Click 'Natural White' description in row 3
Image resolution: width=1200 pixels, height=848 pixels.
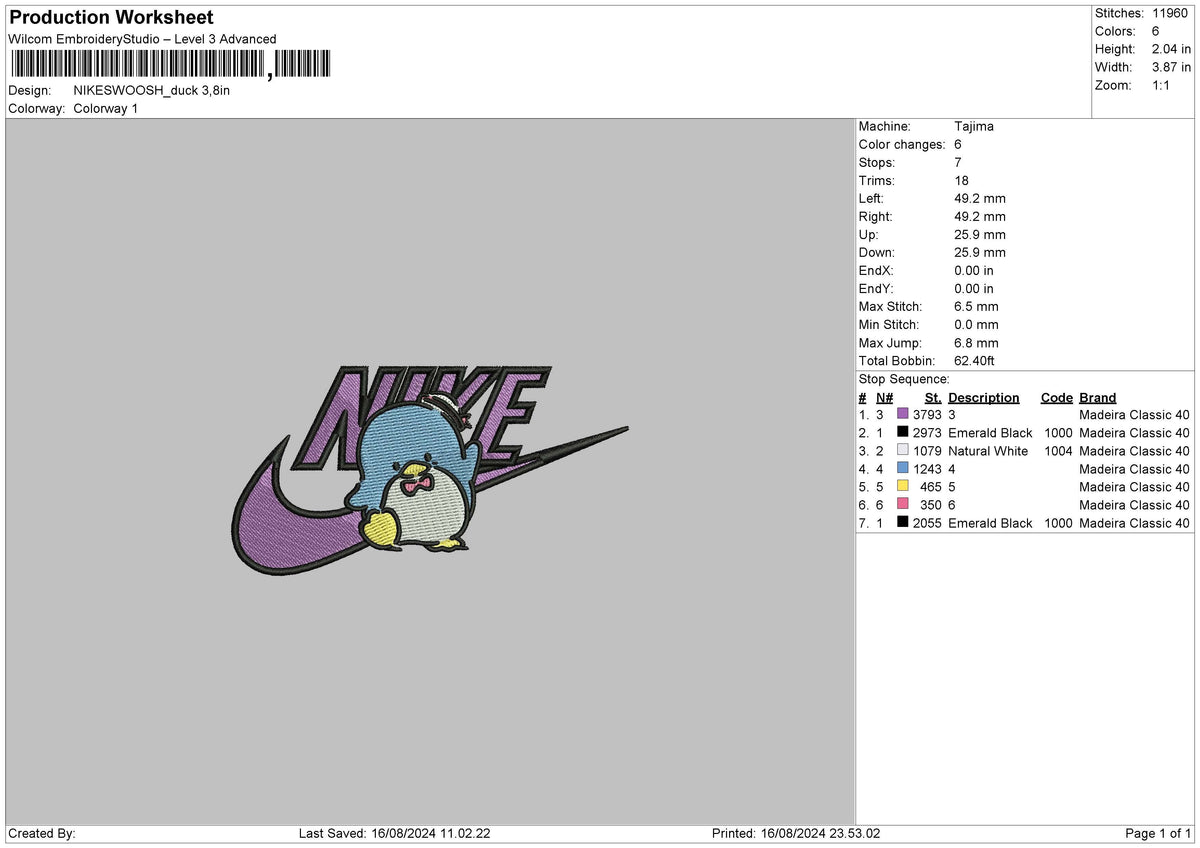(x=988, y=450)
